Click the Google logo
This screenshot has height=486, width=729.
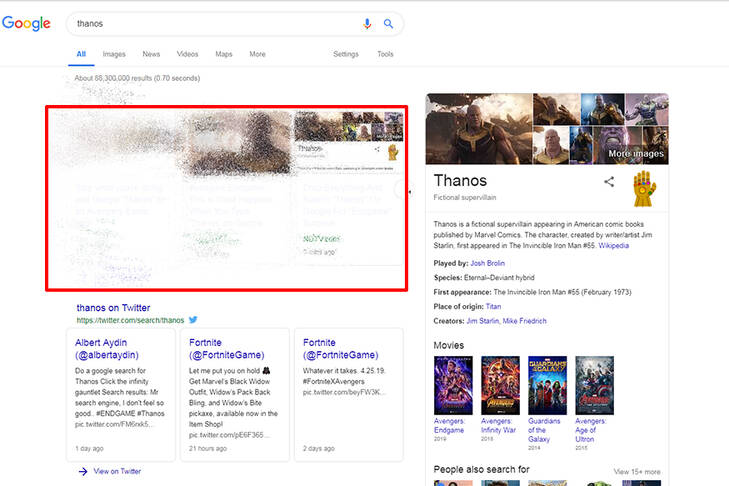pyautogui.click(x=27, y=24)
